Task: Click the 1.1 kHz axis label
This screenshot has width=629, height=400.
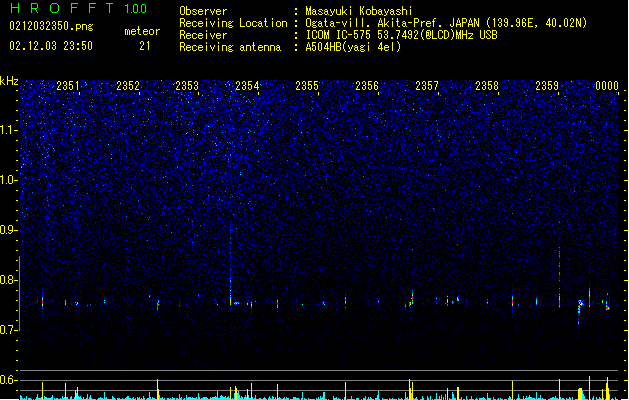Action: (8, 130)
